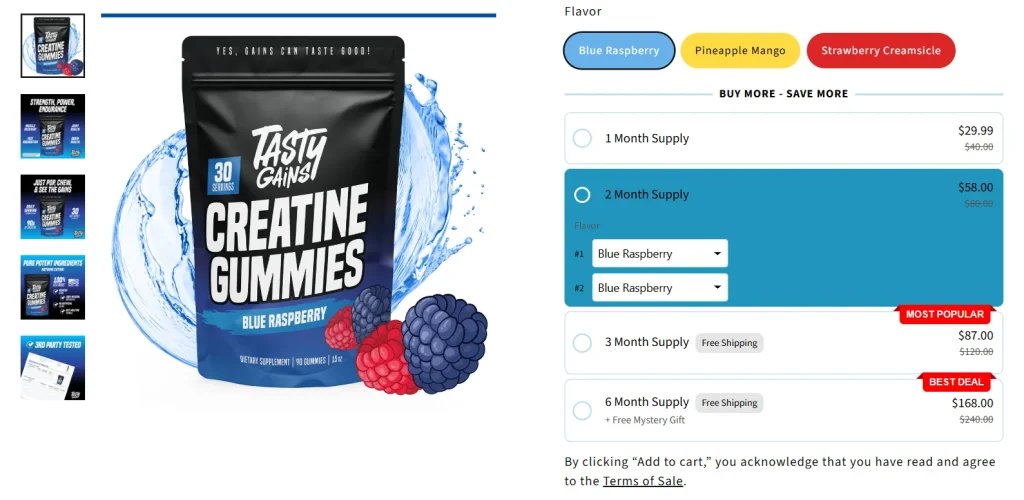
Task: Click the arrow on the #1 flavor selector
Action: point(717,253)
